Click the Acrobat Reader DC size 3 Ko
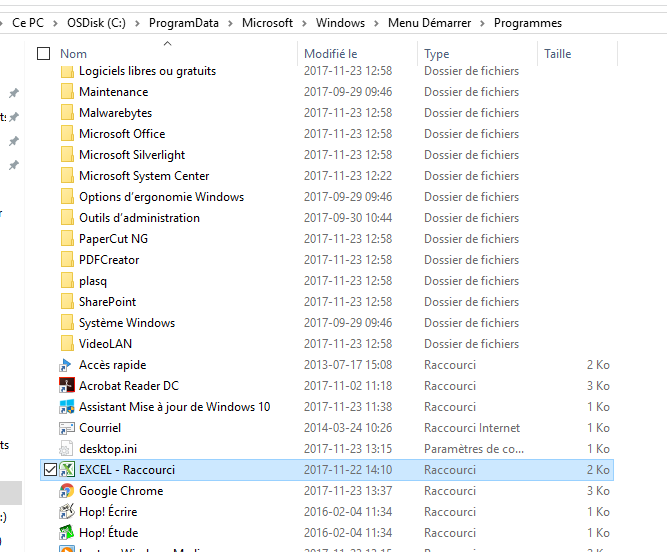This screenshot has height=552, width=667. (x=598, y=386)
